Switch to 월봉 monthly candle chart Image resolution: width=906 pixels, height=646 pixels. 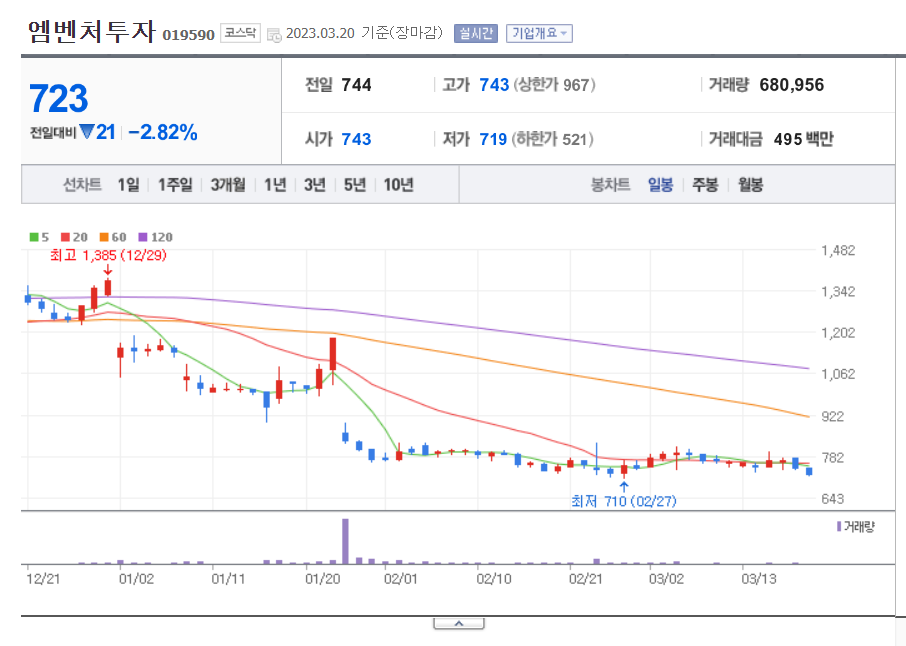coord(751,185)
